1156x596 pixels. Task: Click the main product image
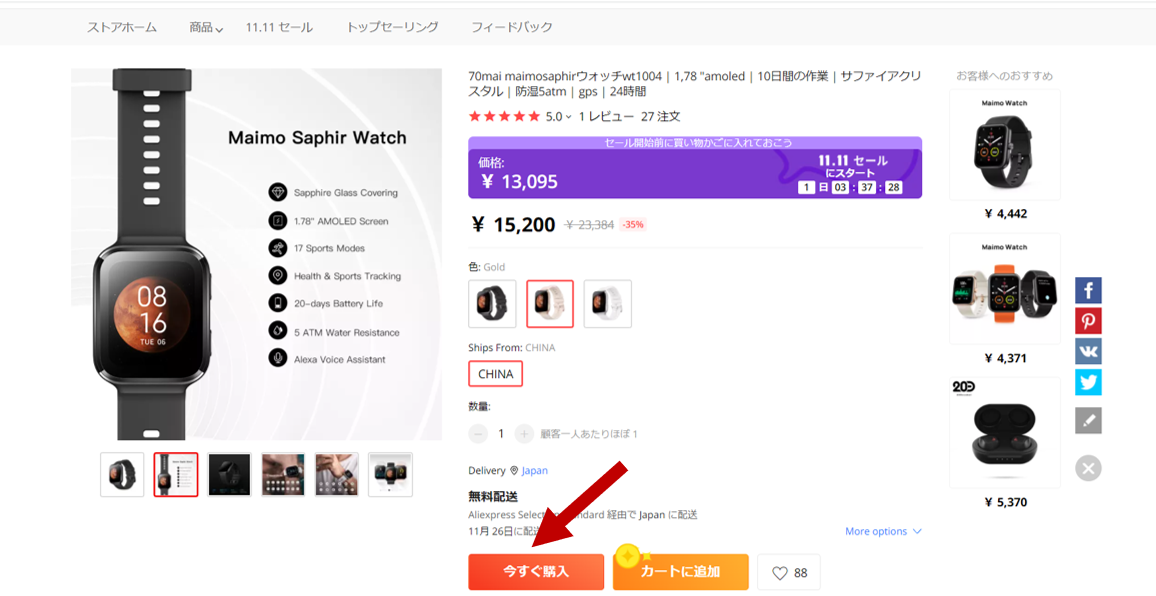[257, 254]
